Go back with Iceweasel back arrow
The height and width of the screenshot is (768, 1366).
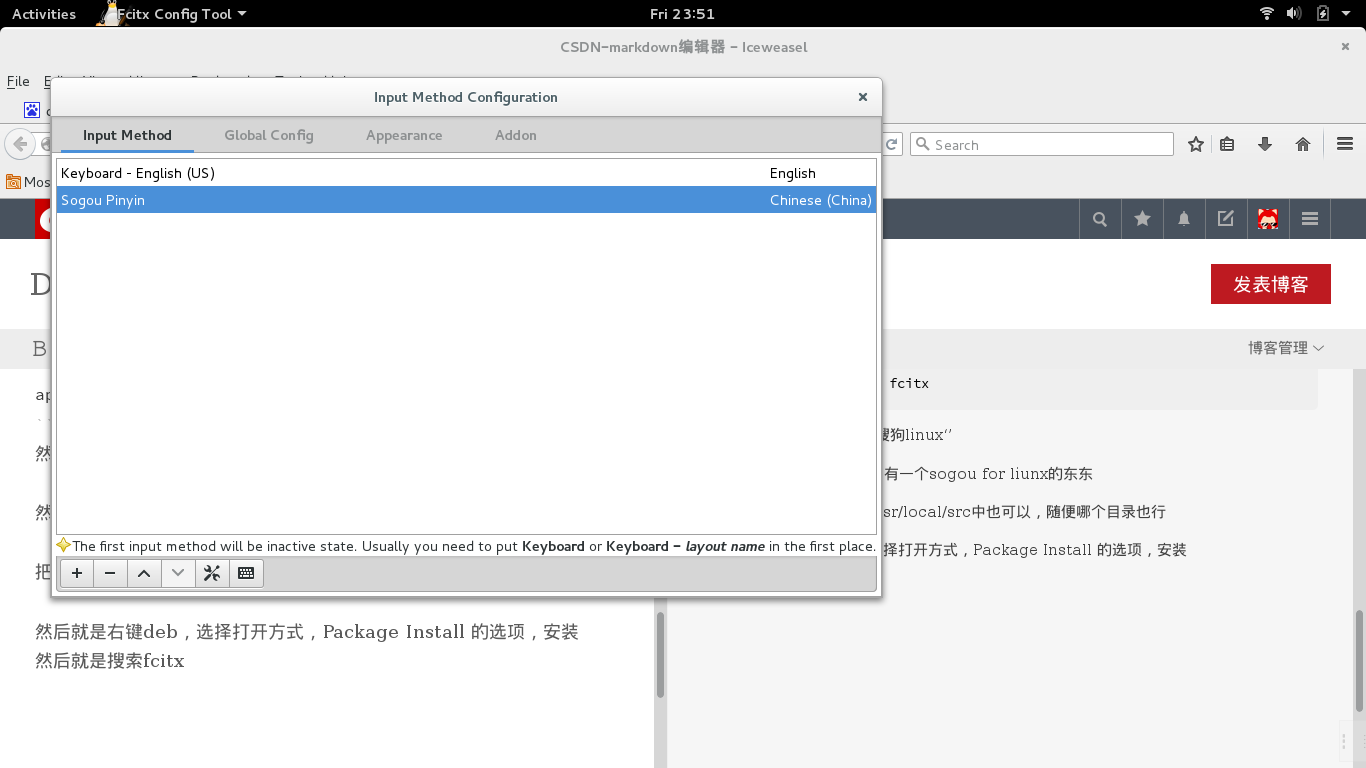point(18,144)
